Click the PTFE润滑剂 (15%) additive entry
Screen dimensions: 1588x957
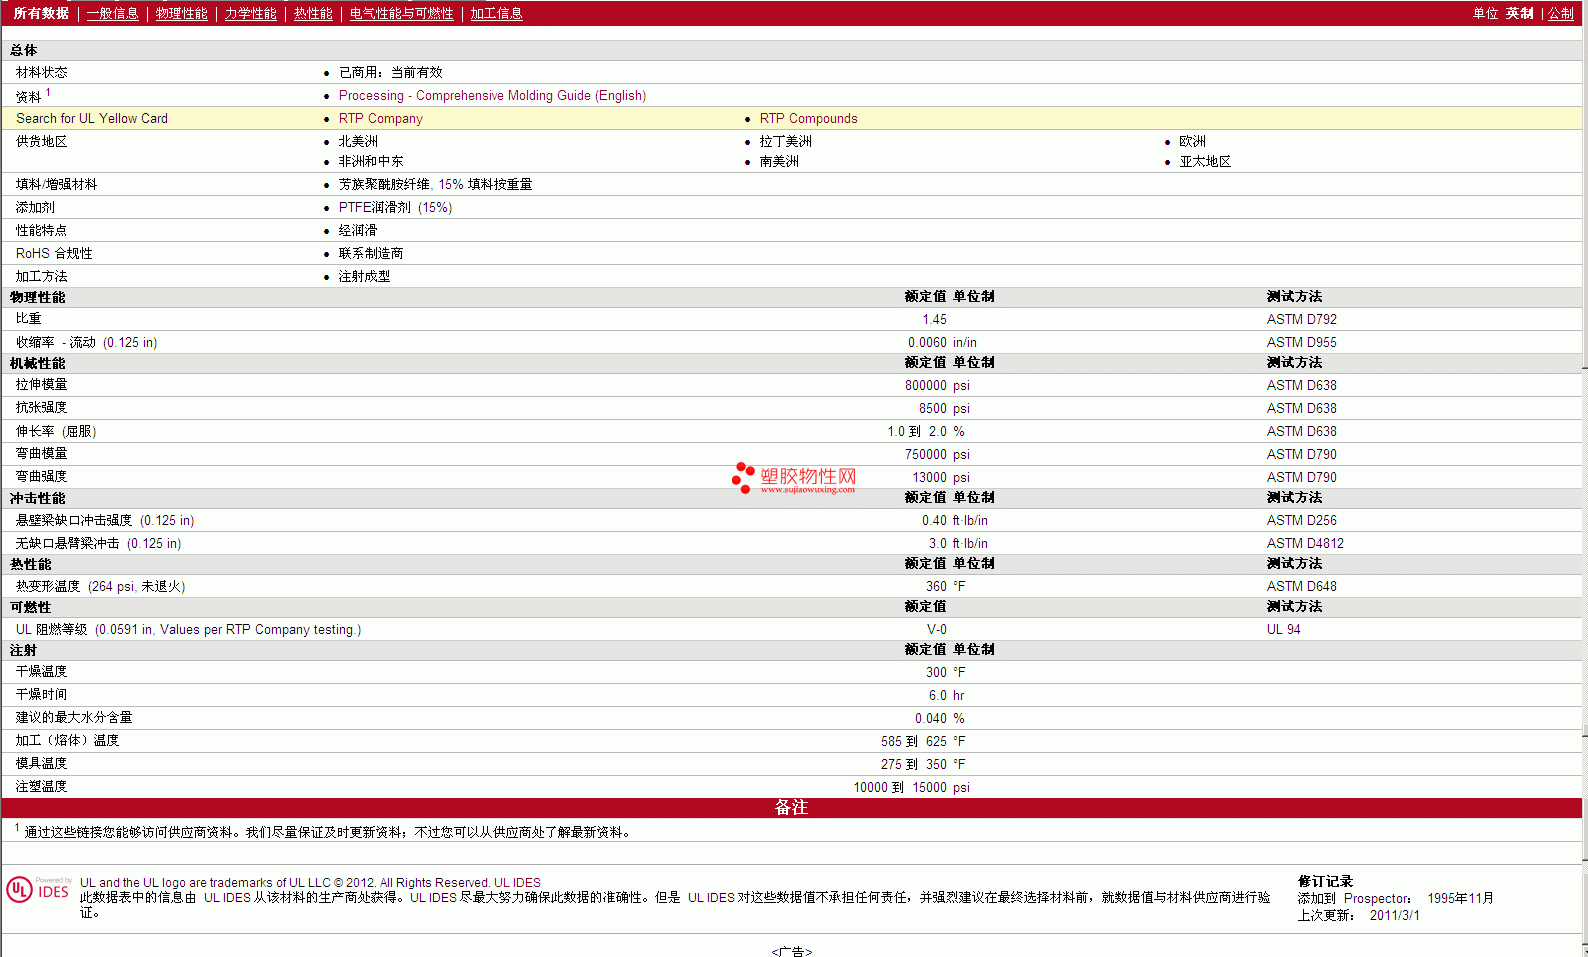(x=395, y=208)
